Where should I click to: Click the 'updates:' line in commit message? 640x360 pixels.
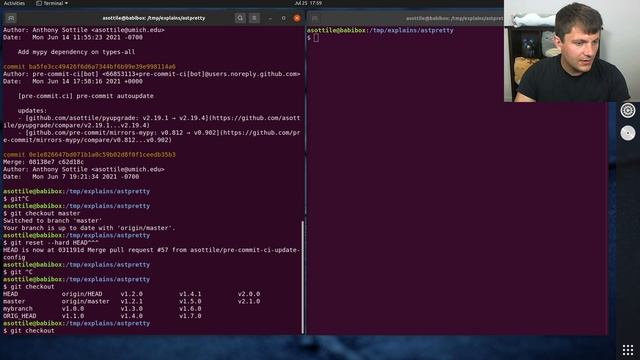(32, 111)
